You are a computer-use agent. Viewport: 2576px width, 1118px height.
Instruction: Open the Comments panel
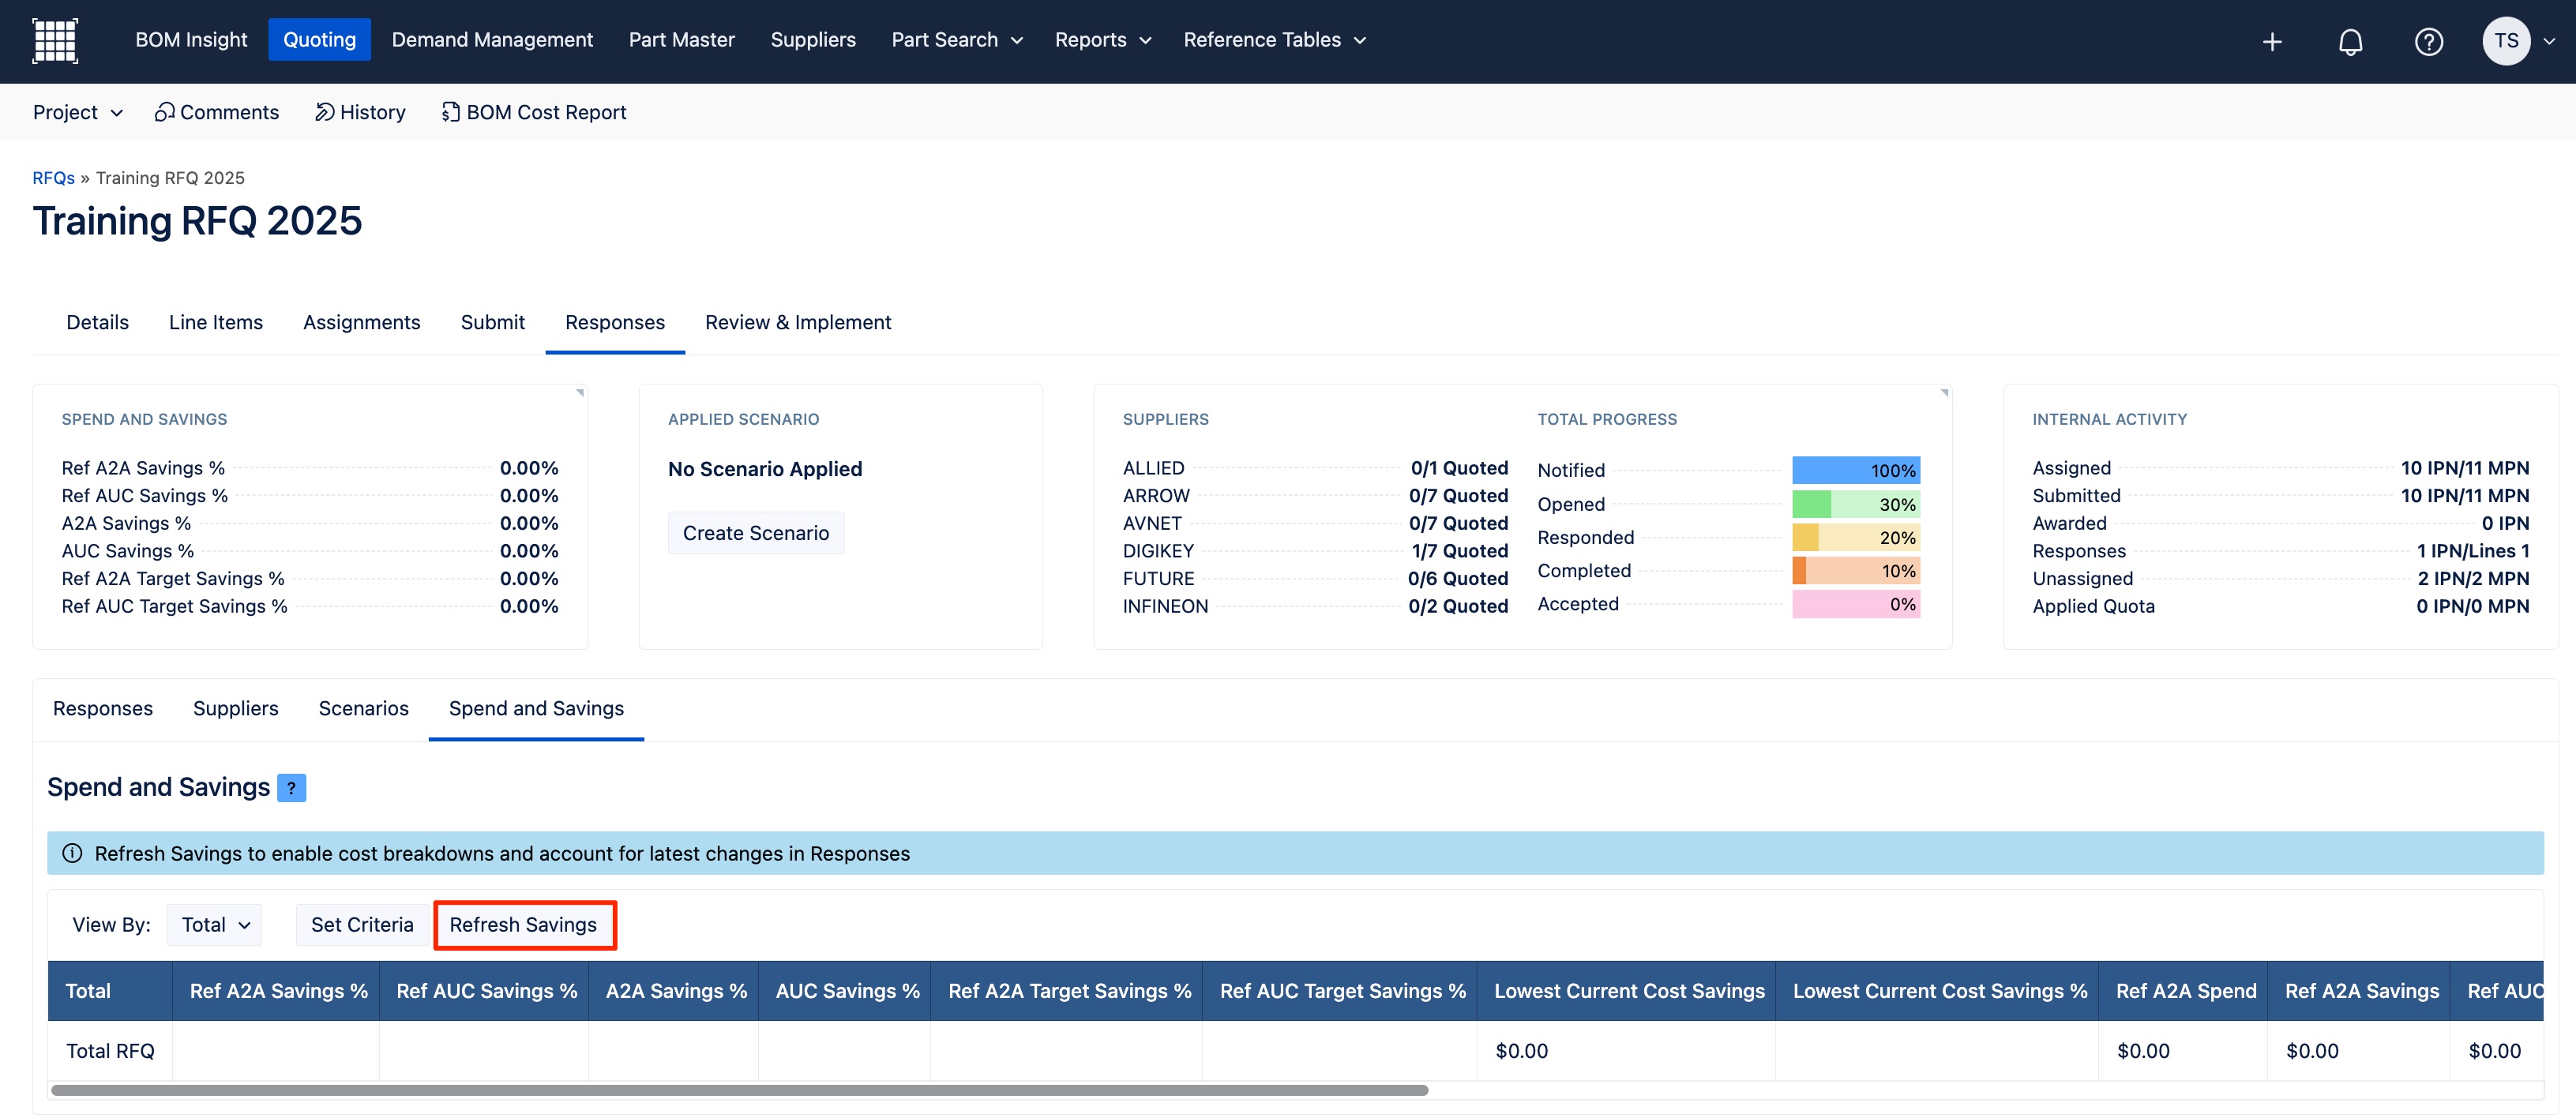click(x=217, y=112)
